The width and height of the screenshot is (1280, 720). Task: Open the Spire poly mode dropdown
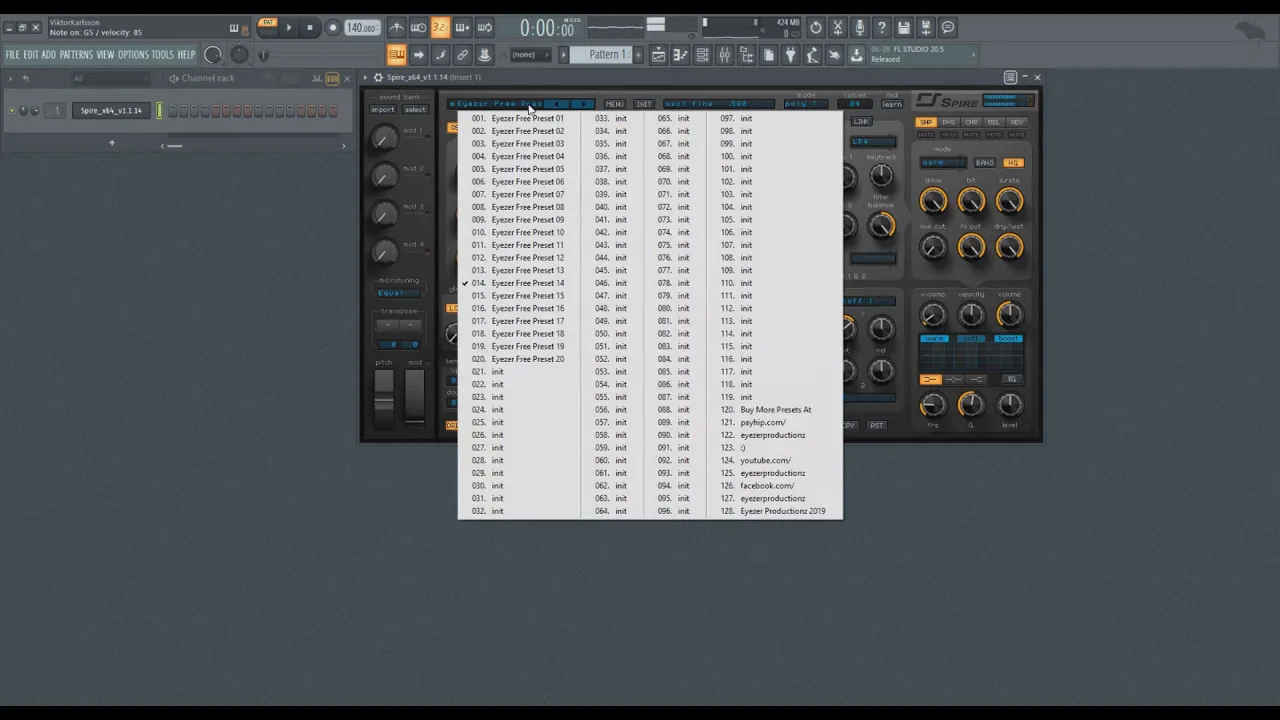tap(806, 104)
